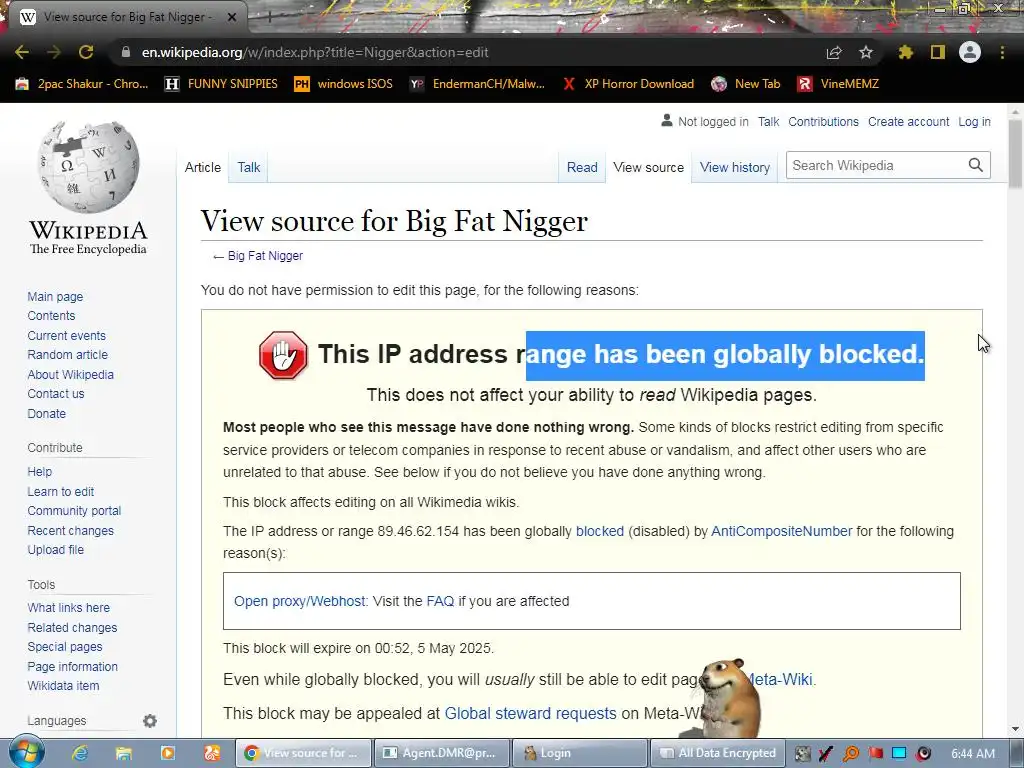Click the blue monitor tray icon

click(x=899, y=754)
